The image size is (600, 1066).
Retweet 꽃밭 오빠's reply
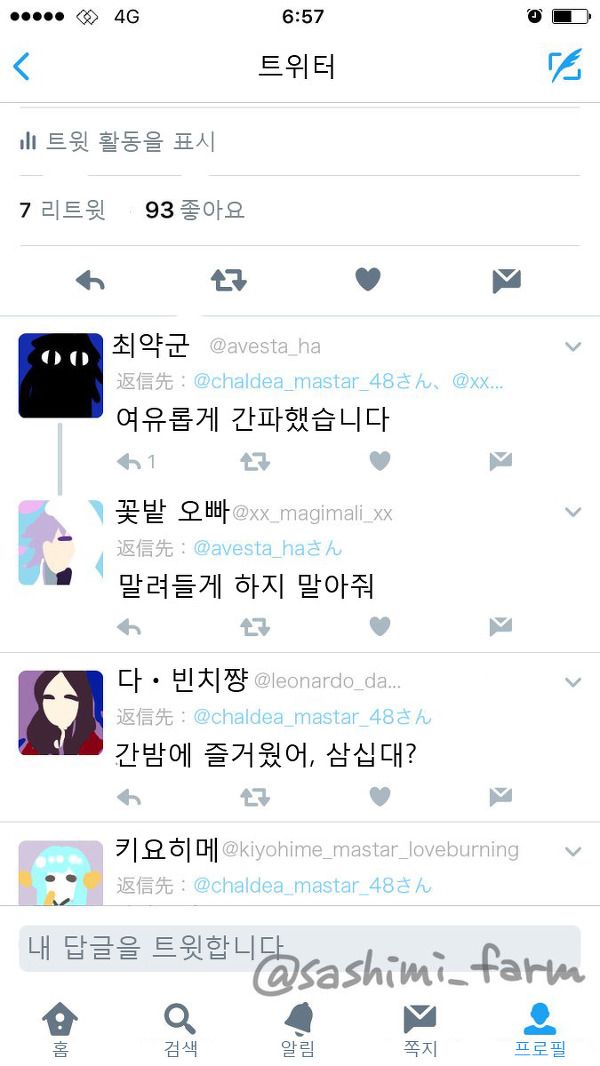255,626
